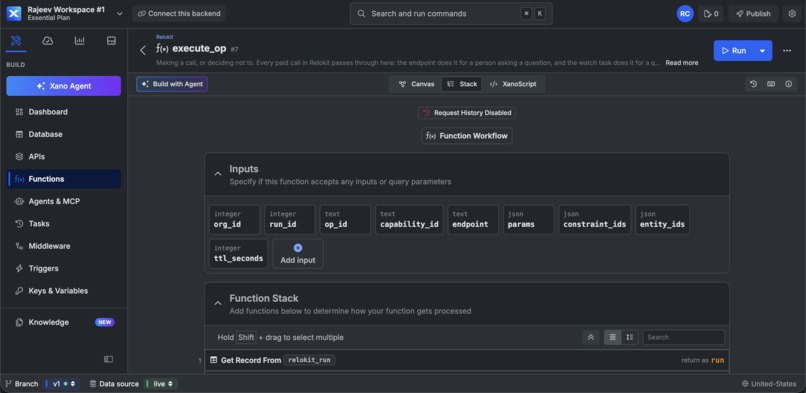806x393 pixels.
Task: Open Agents & MCP in sidebar
Action: (64, 201)
